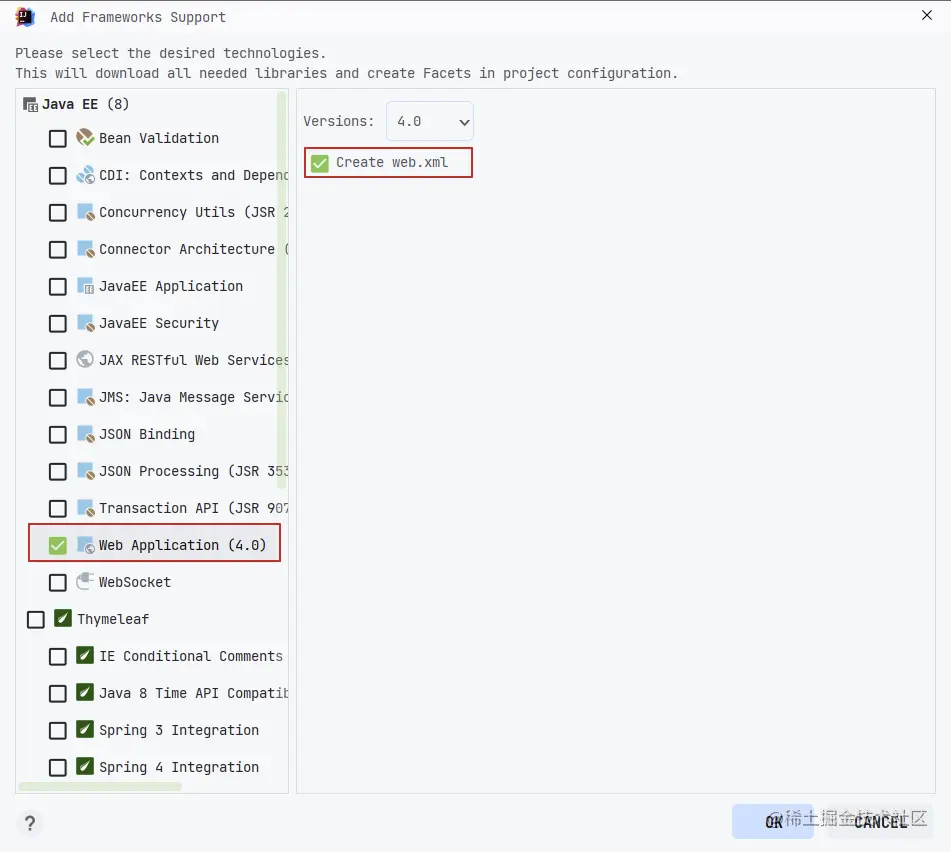
Task: Close the Add Frameworks Support dialog
Action: click(927, 15)
